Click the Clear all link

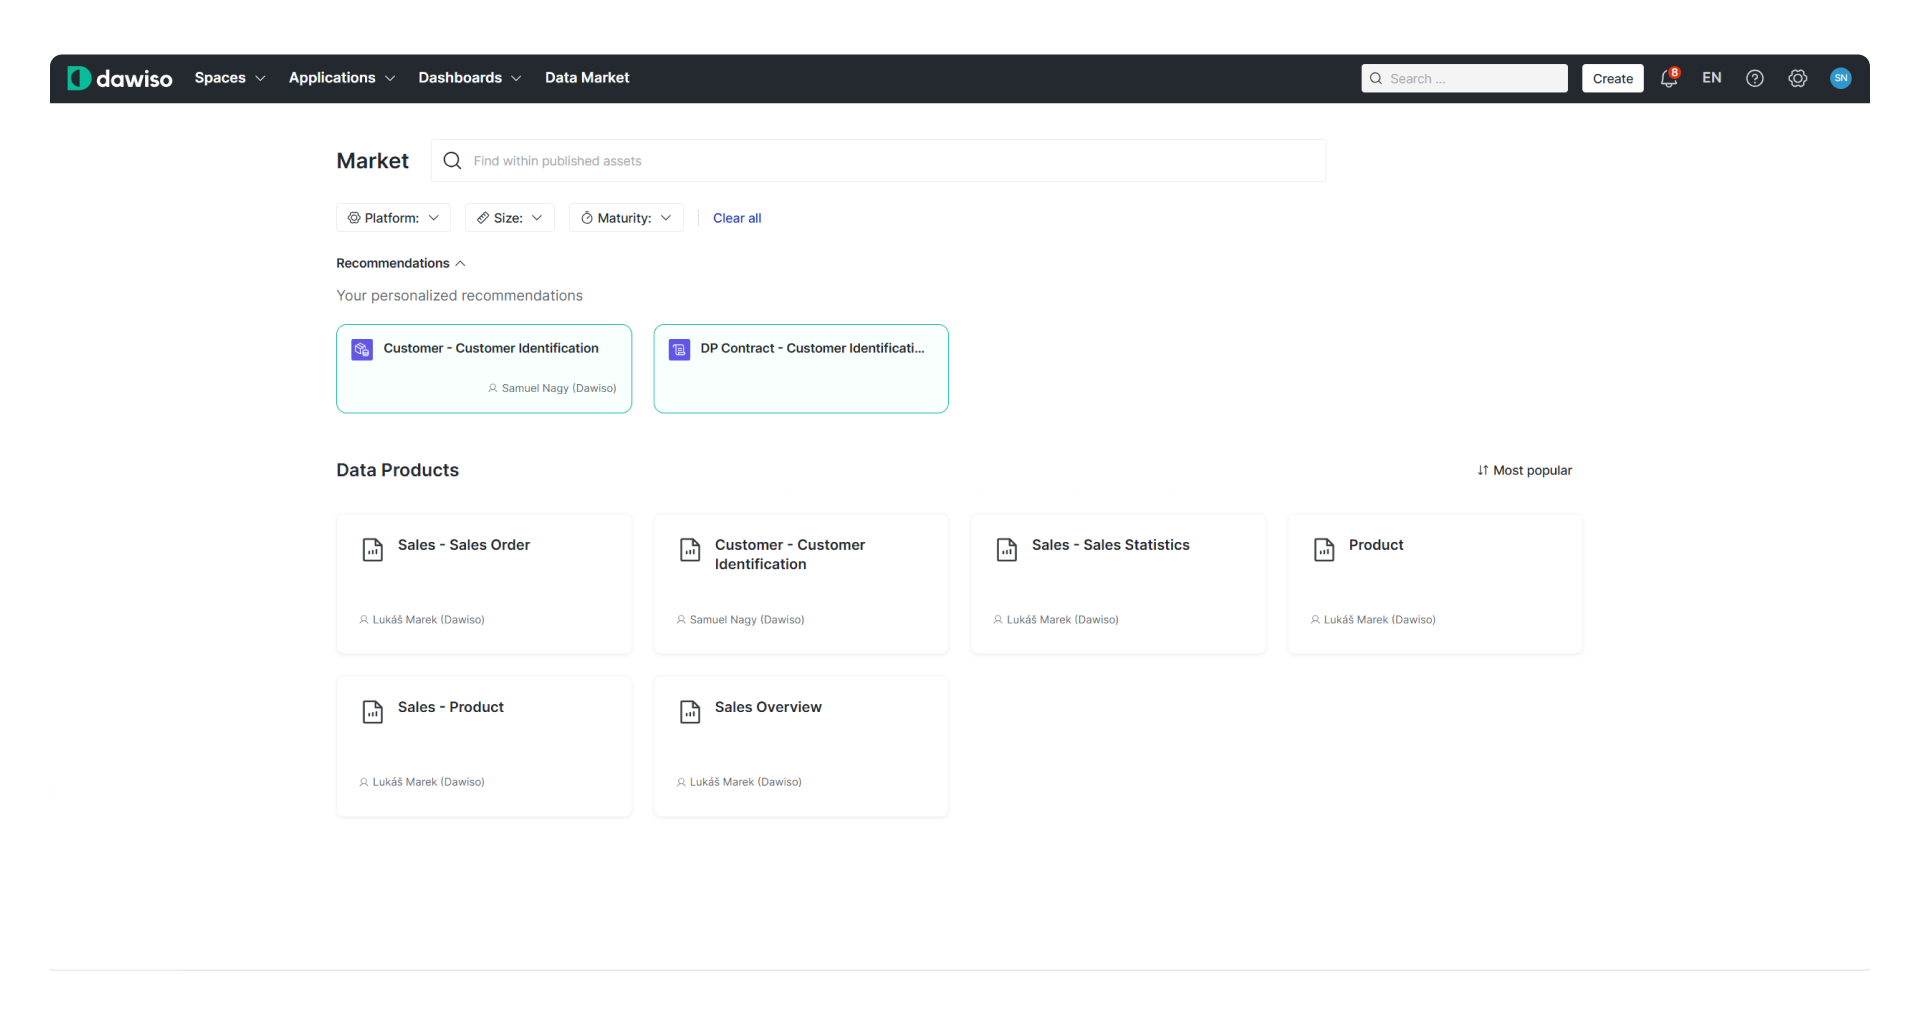[x=736, y=218]
